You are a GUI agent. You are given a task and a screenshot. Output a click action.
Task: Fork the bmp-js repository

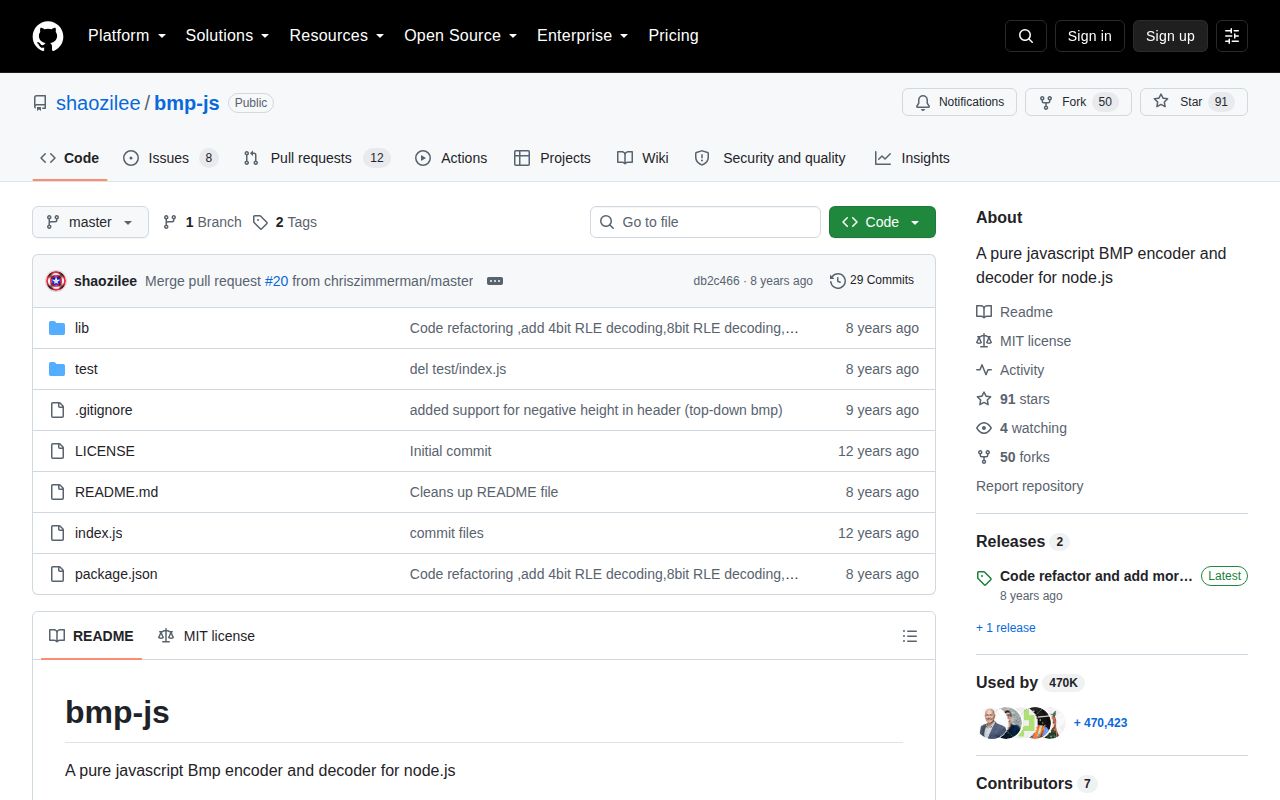1078,102
